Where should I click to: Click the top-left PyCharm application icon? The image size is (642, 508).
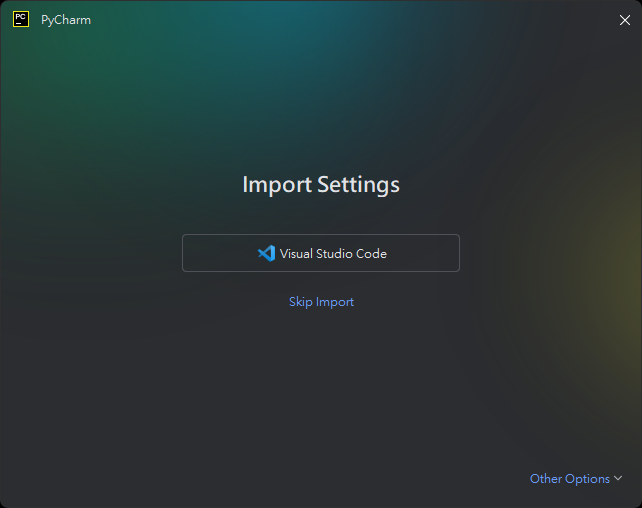(21, 19)
